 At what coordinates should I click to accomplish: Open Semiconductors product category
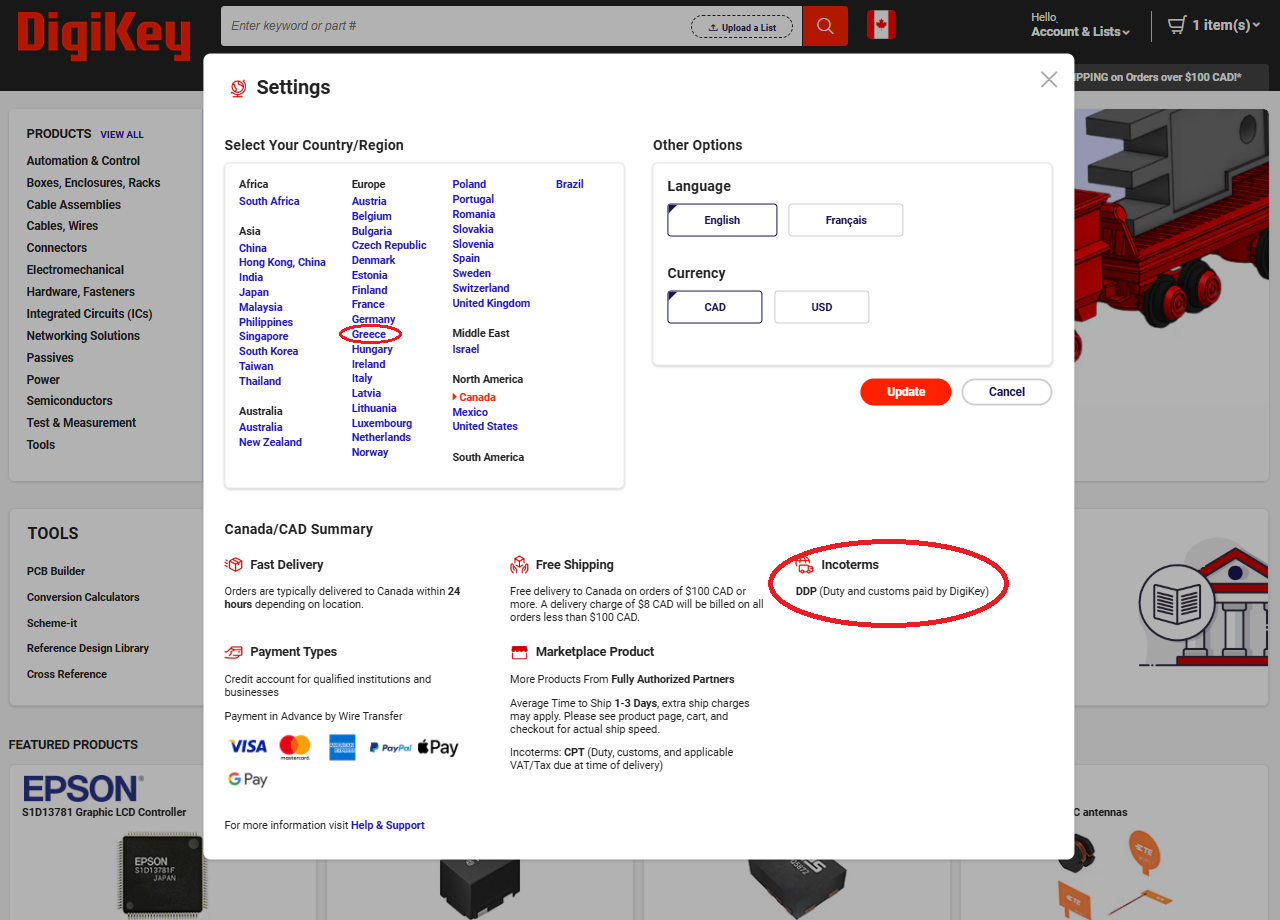point(69,401)
